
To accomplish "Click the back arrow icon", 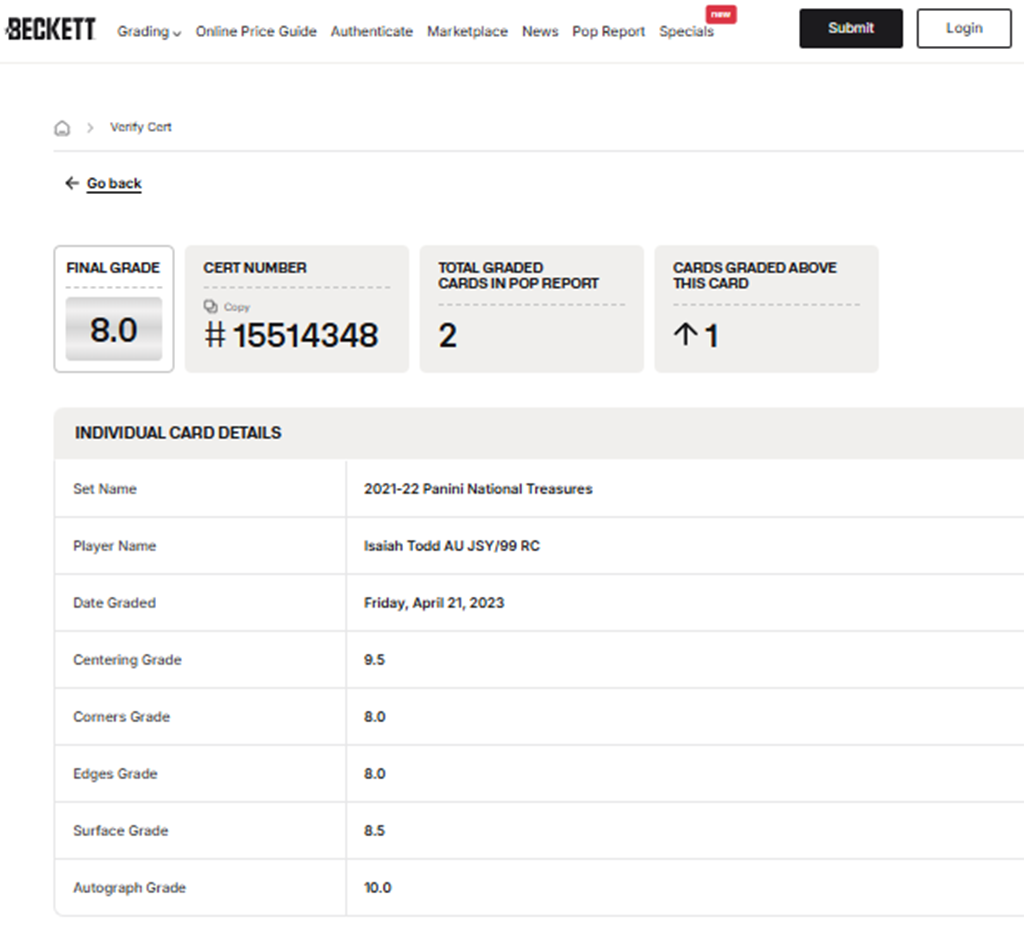I will [71, 183].
